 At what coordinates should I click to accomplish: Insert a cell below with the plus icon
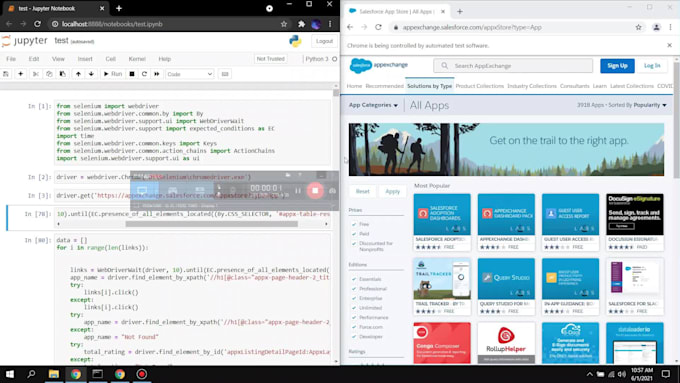20,74
